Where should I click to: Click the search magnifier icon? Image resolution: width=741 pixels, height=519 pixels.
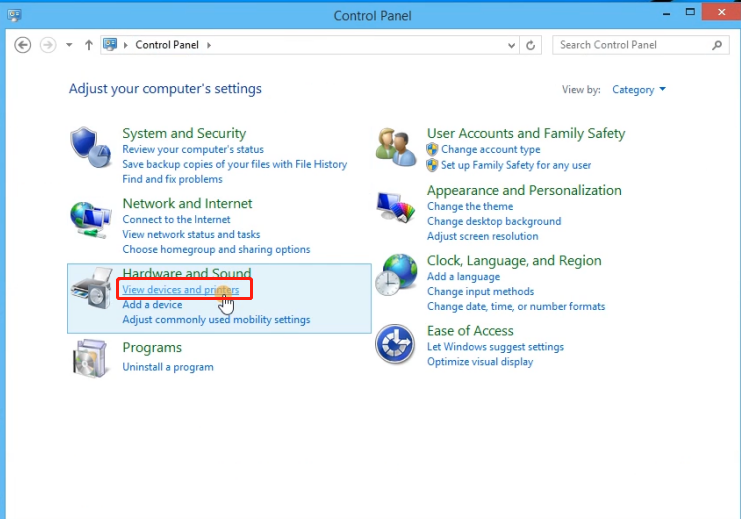[x=717, y=45]
